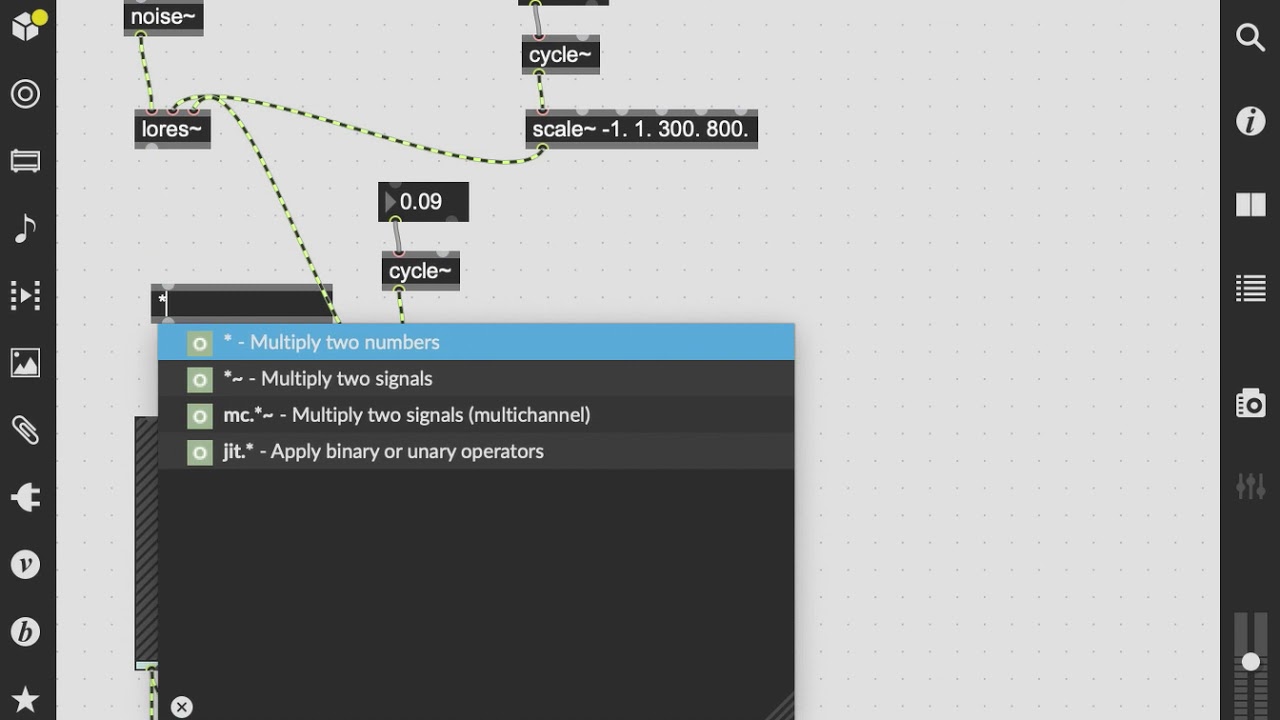The image size is (1280, 720).
Task: Open the Audio files note icon
Action: click(x=26, y=229)
